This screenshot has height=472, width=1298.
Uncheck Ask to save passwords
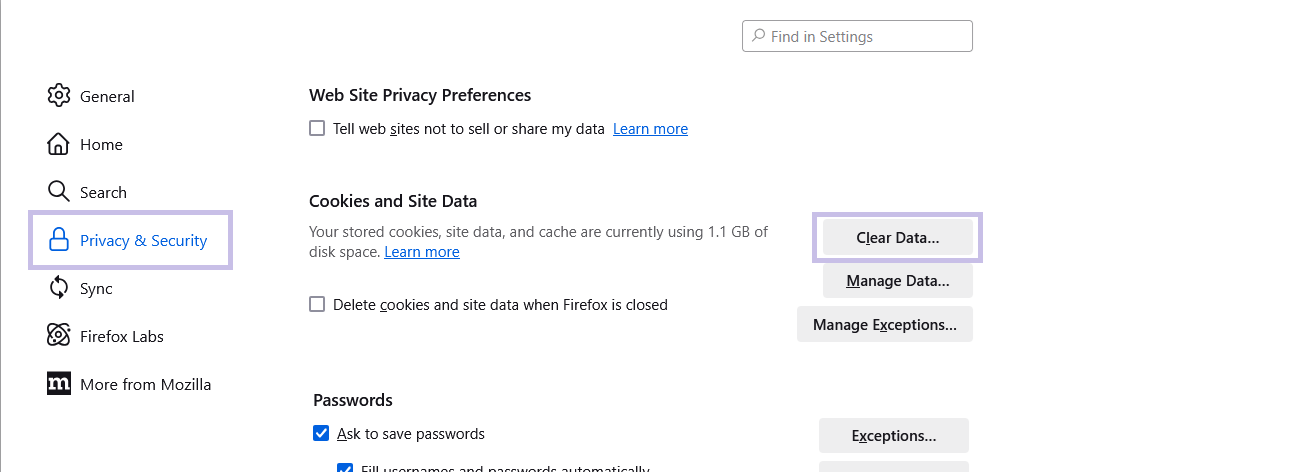(321, 434)
